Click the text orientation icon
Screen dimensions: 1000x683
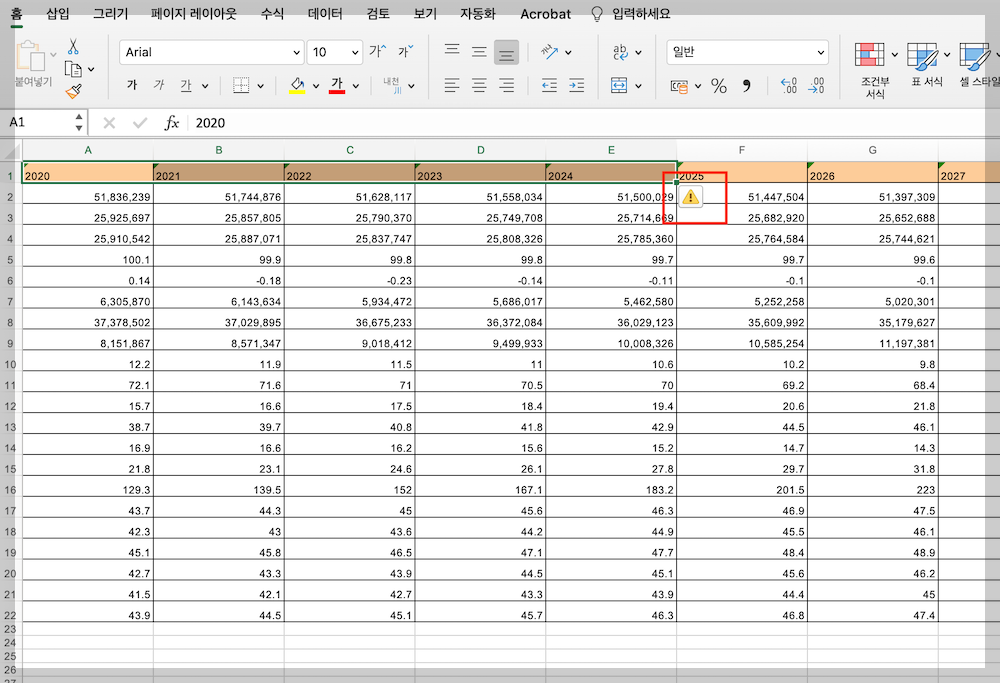click(549, 52)
